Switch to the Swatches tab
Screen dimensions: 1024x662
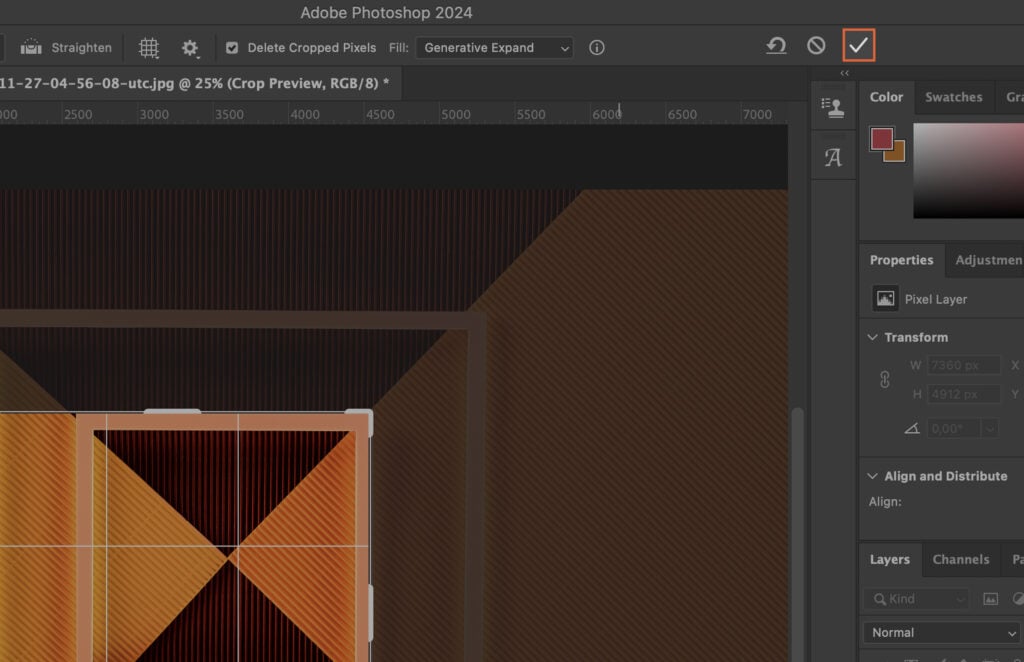(953, 97)
